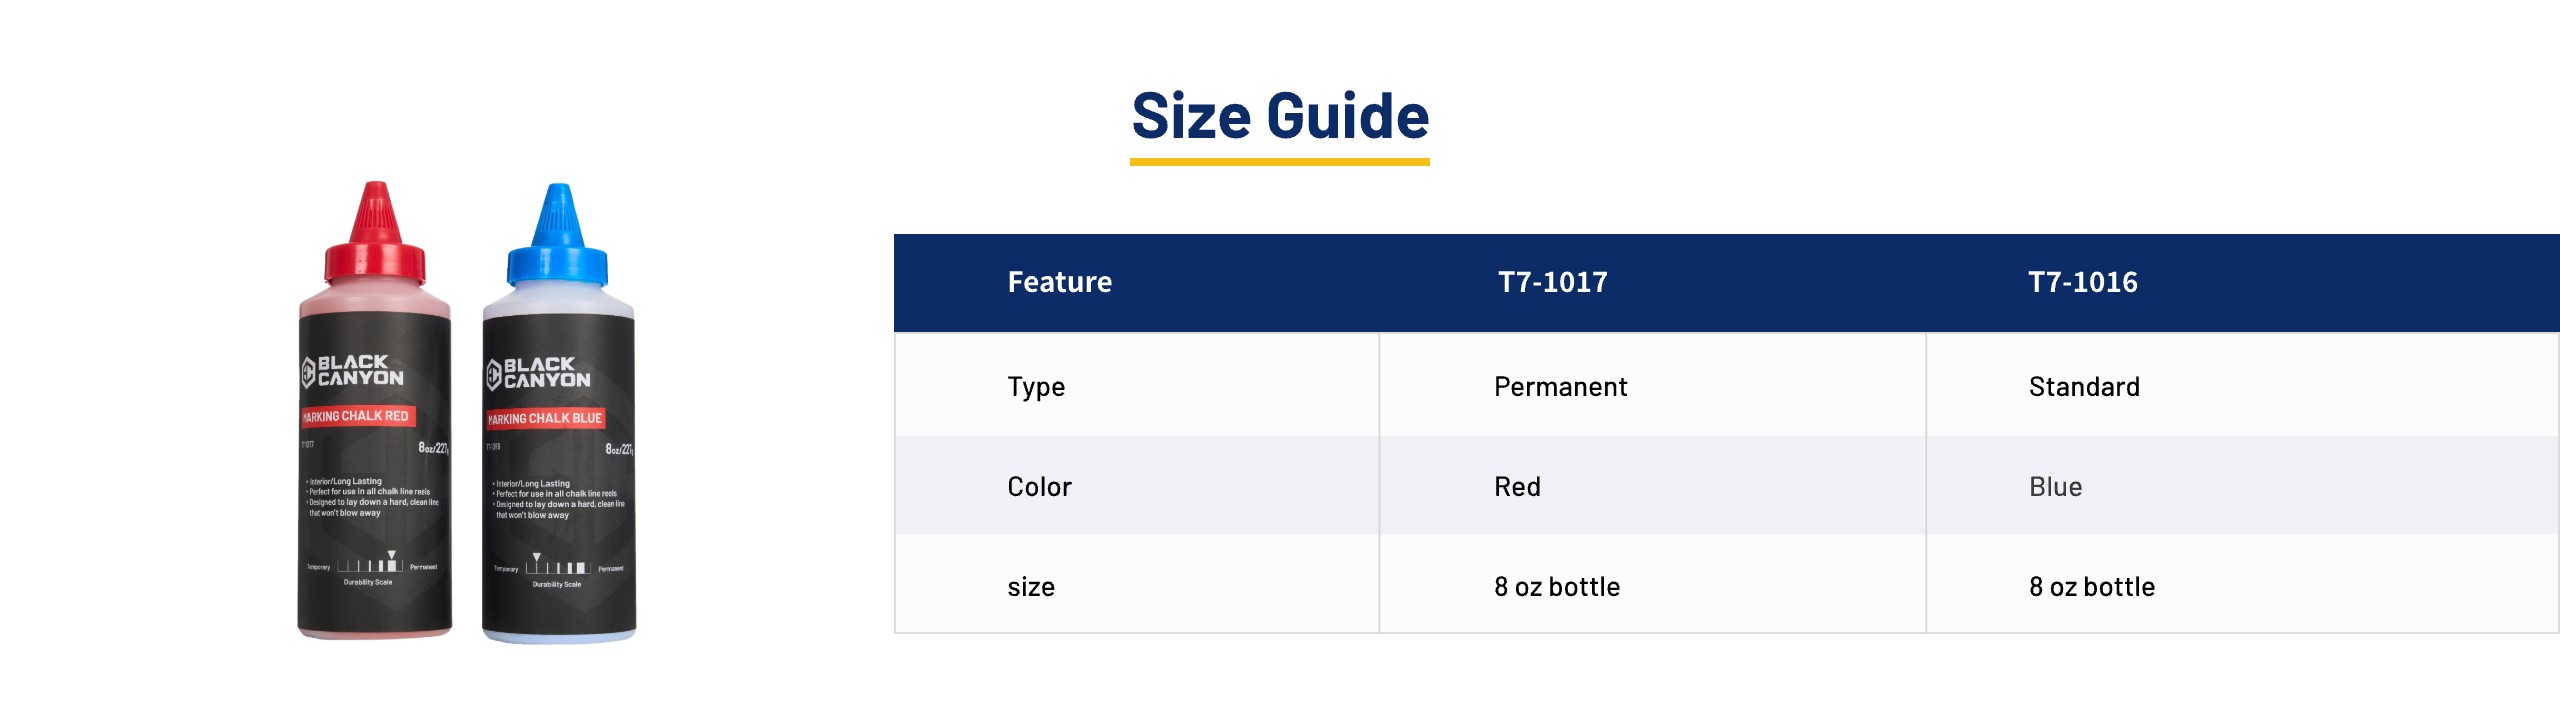The height and width of the screenshot is (712, 2560).
Task: Select the T7-1017 column header
Action: click(1552, 283)
